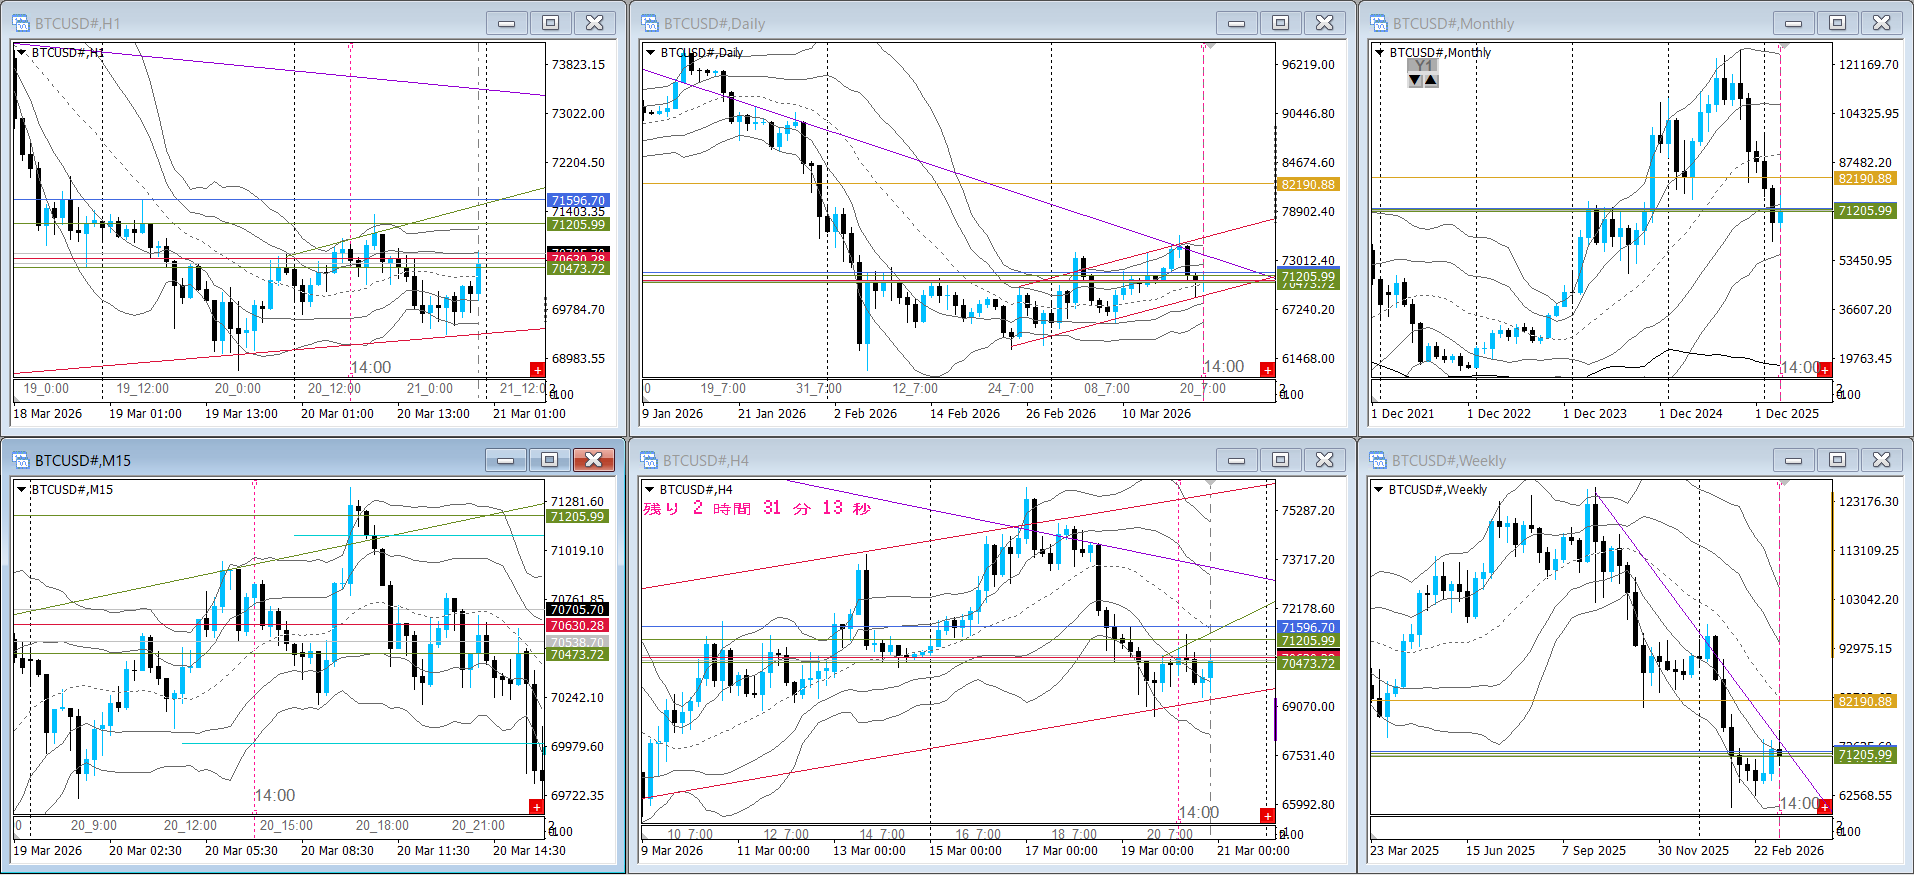Click the red plus button on Daily chart
Viewport: 1914px width, 875px height.
[x=1267, y=370]
